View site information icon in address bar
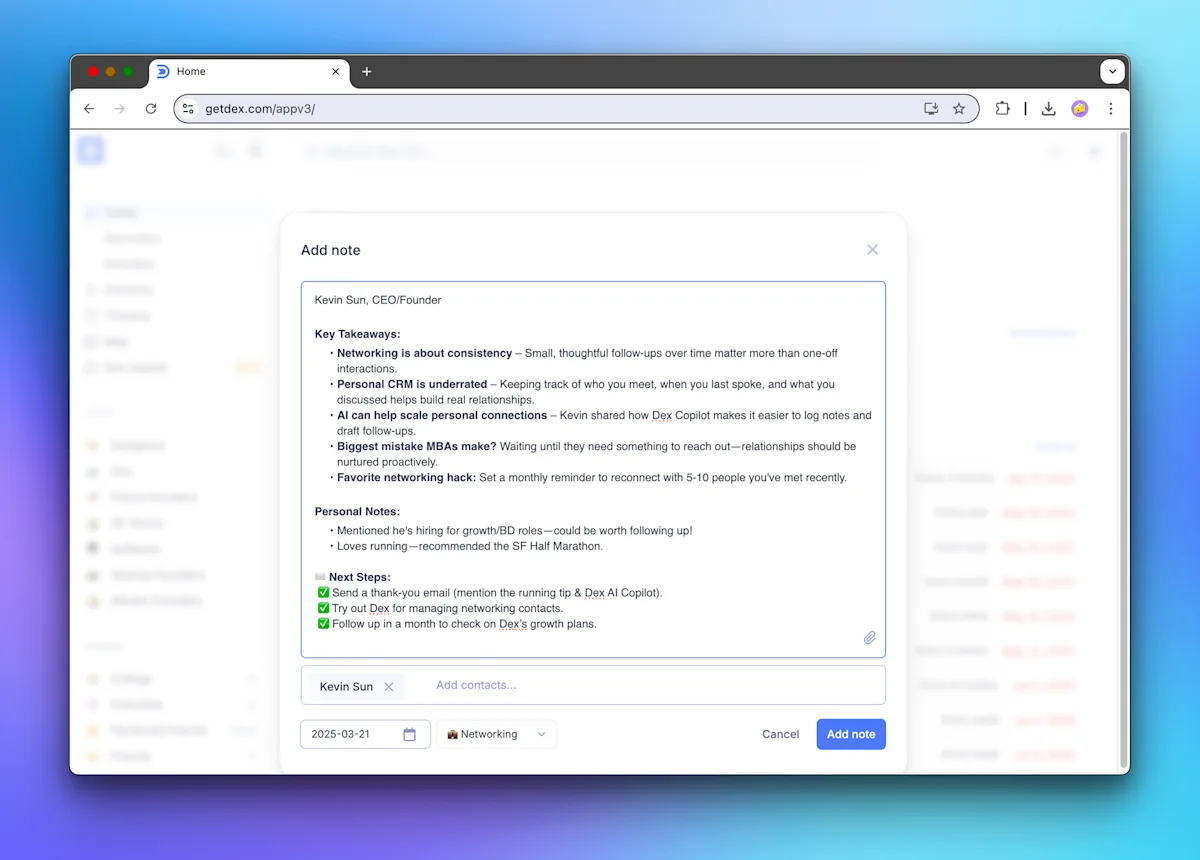 189,109
